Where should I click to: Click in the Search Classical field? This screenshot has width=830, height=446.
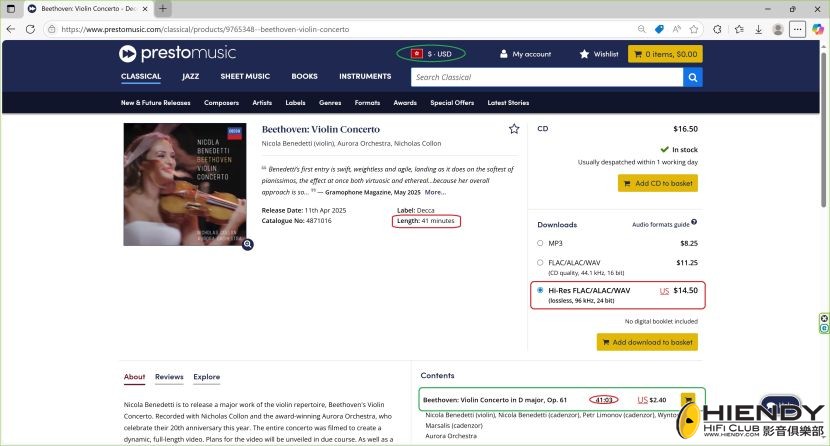[x=547, y=77]
